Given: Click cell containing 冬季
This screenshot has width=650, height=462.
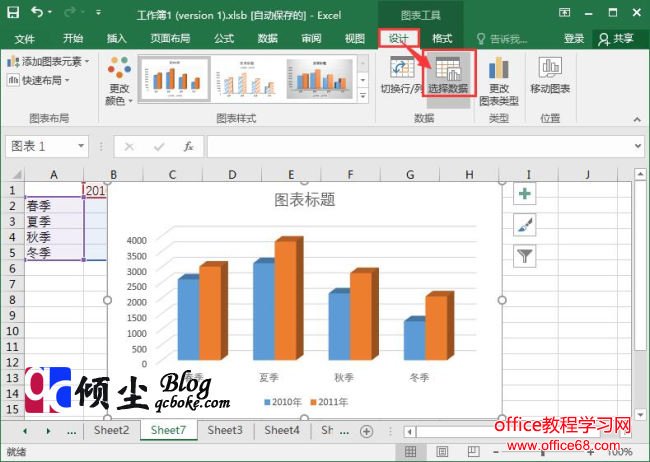Looking at the screenshot, I should tap(54, 253).
